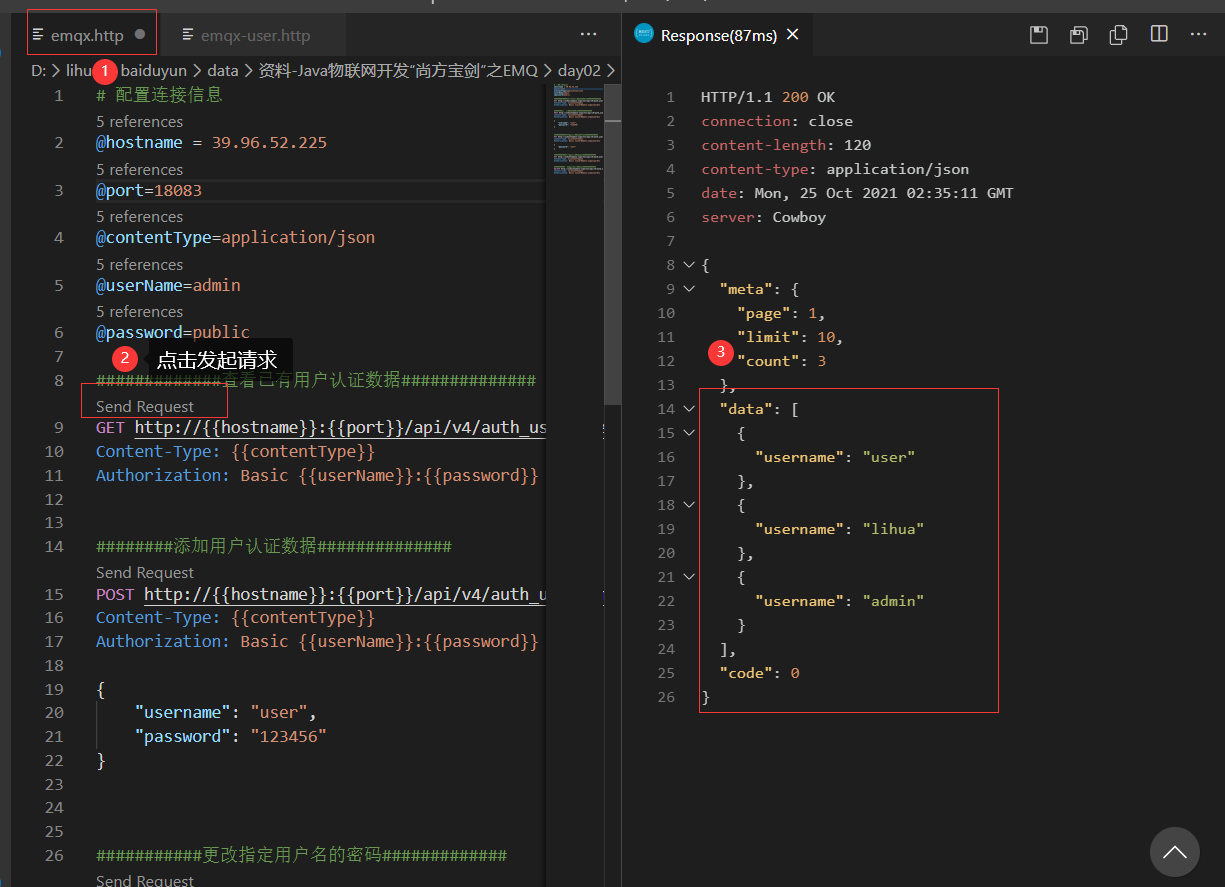Viewport: 1225px width, 887px height.
Task: Save the response body icon
Action: [1079, 35]
